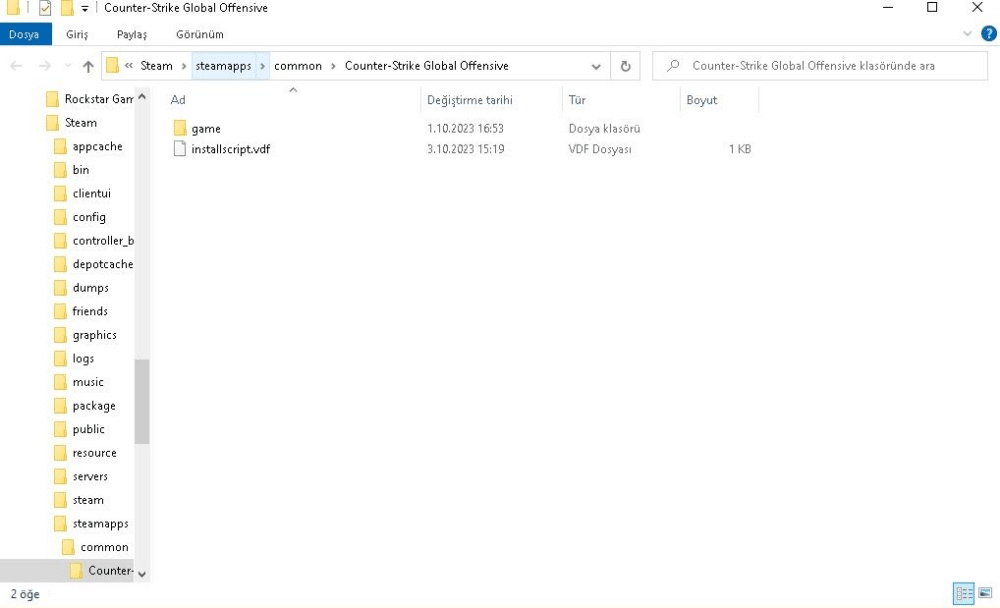Image resolution: width=1000 pixels, height=608 pixels.
Task: Open the Dosya menu tab
Action: coord(24,34)
